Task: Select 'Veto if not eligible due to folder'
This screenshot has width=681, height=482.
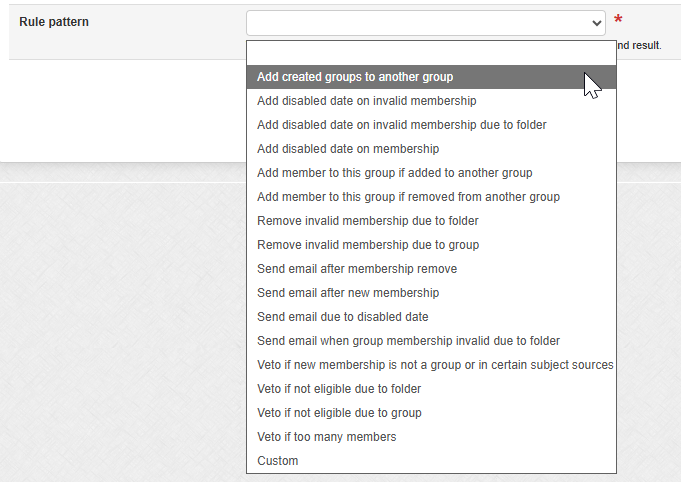Action: [339, 389]
